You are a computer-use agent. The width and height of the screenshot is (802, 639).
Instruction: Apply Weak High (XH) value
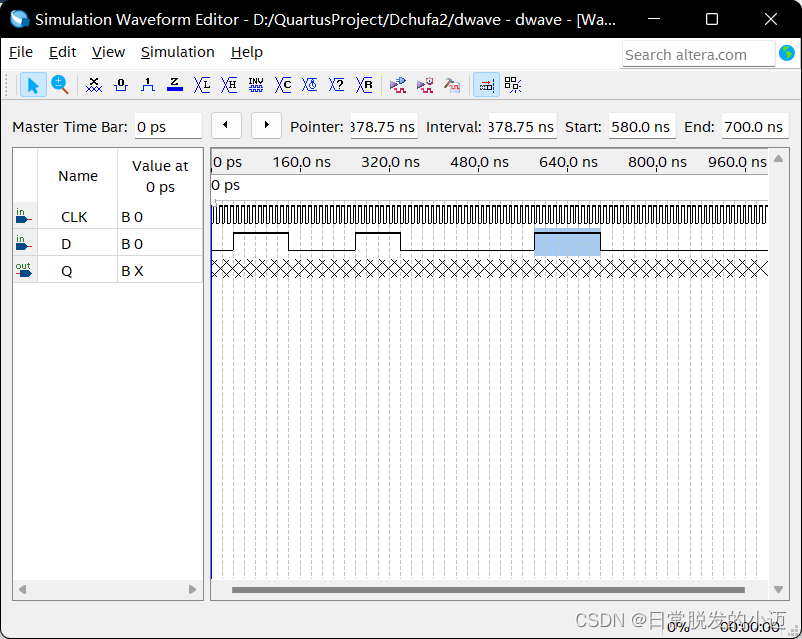click(229, 85)
